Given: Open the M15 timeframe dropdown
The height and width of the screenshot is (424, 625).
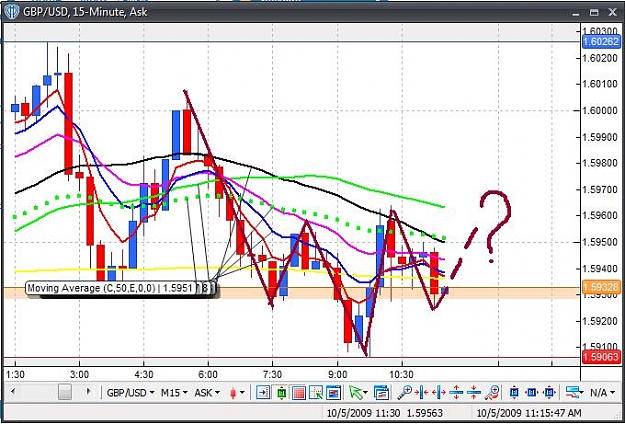Looking at the screenshot, I should pyautogui.click(x=174, y=393).
